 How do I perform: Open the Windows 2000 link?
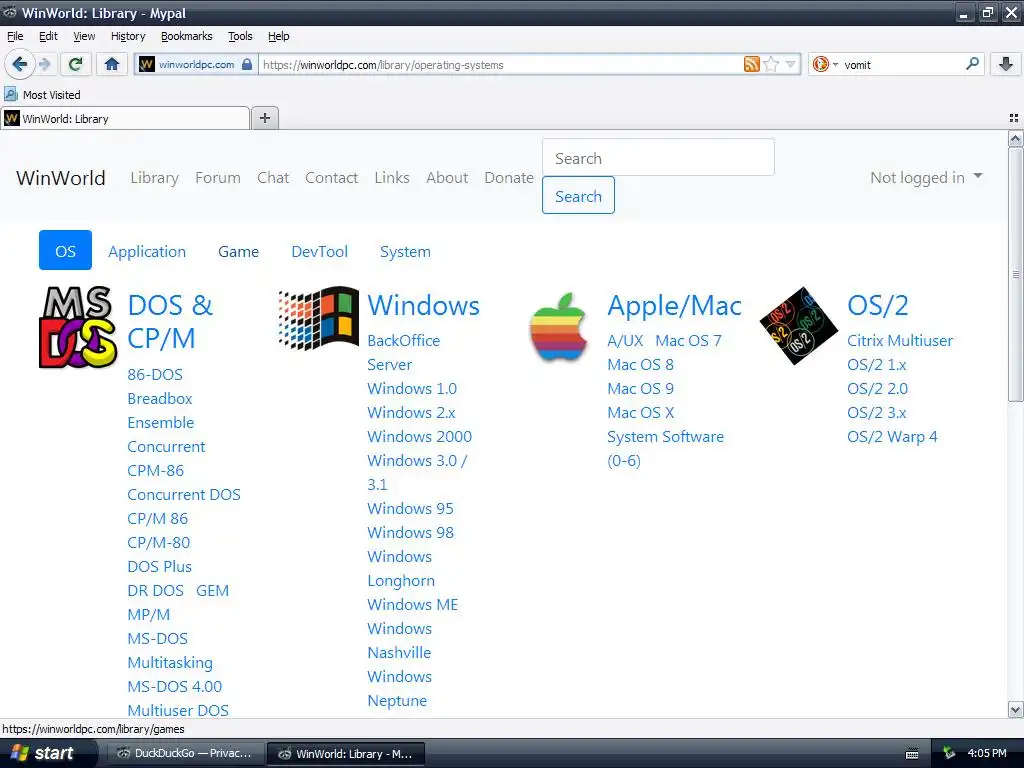click(419, 436)
